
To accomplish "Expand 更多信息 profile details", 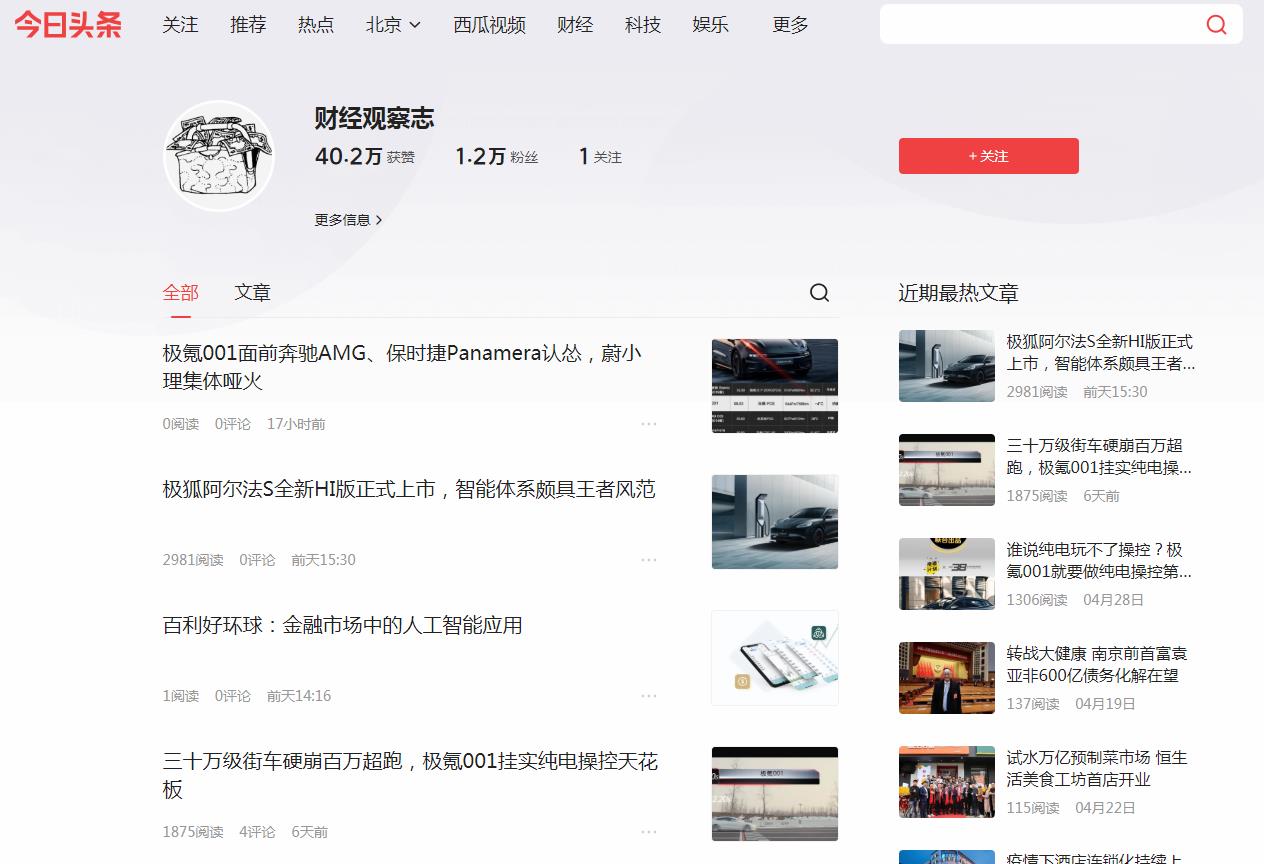I will [x=349, y=220].
